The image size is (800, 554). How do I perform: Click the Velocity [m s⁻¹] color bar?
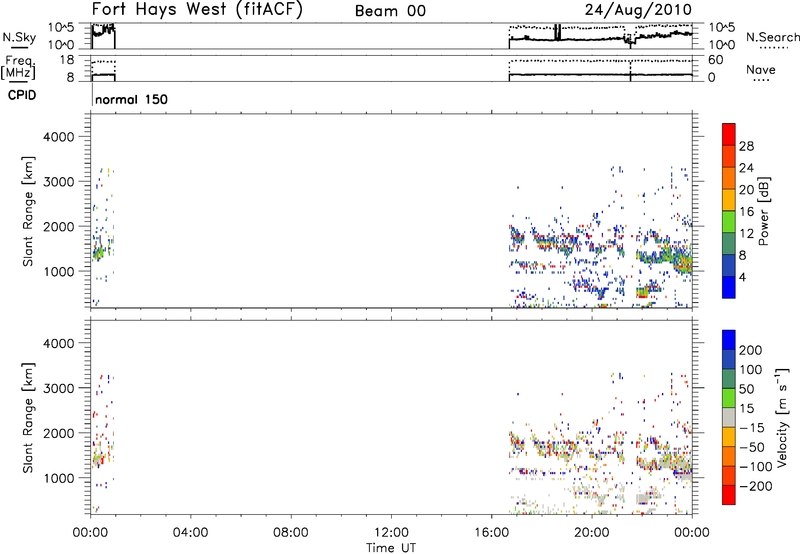click(x=729, y=417)
